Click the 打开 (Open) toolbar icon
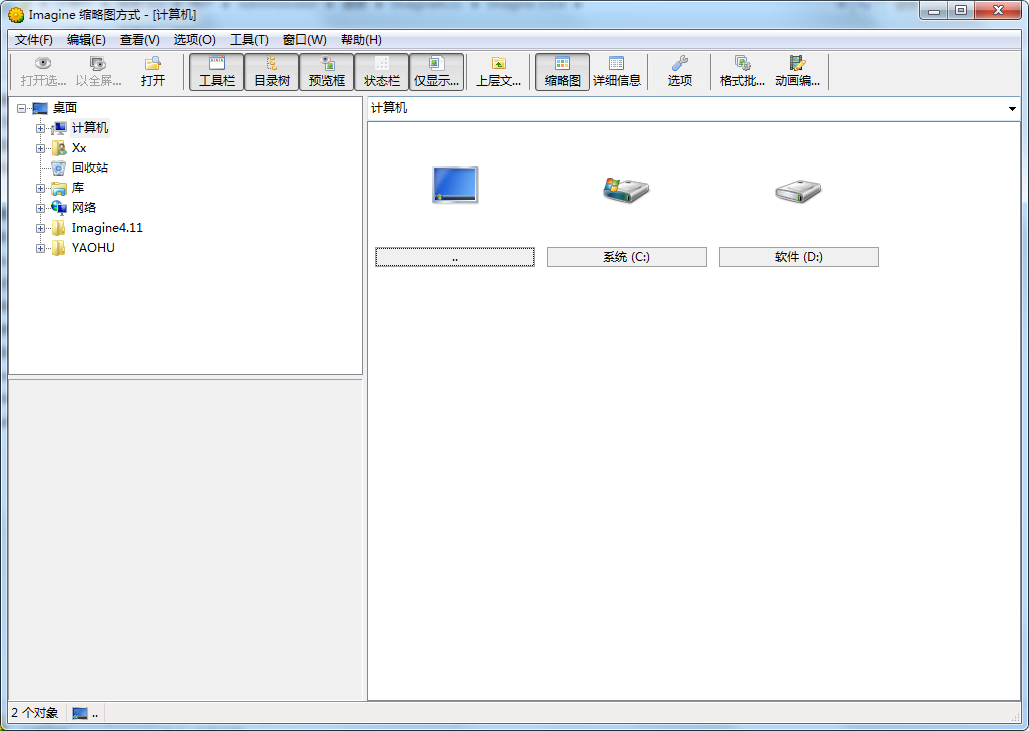The image size is (1029, 731). pos(153,71)
